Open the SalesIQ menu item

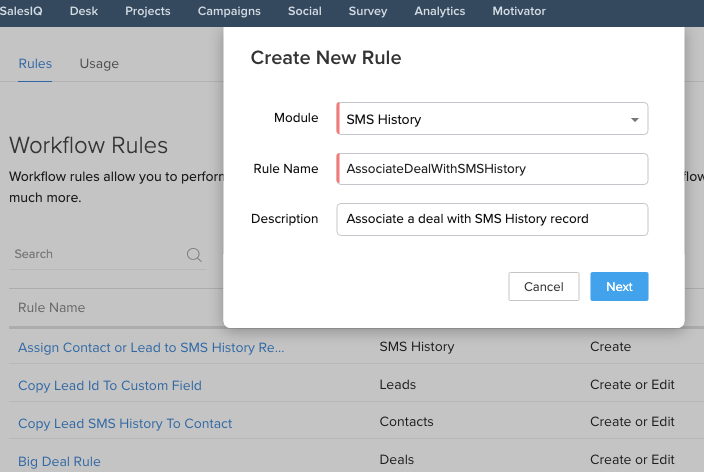pyautogui.click(x=21, y=11)
